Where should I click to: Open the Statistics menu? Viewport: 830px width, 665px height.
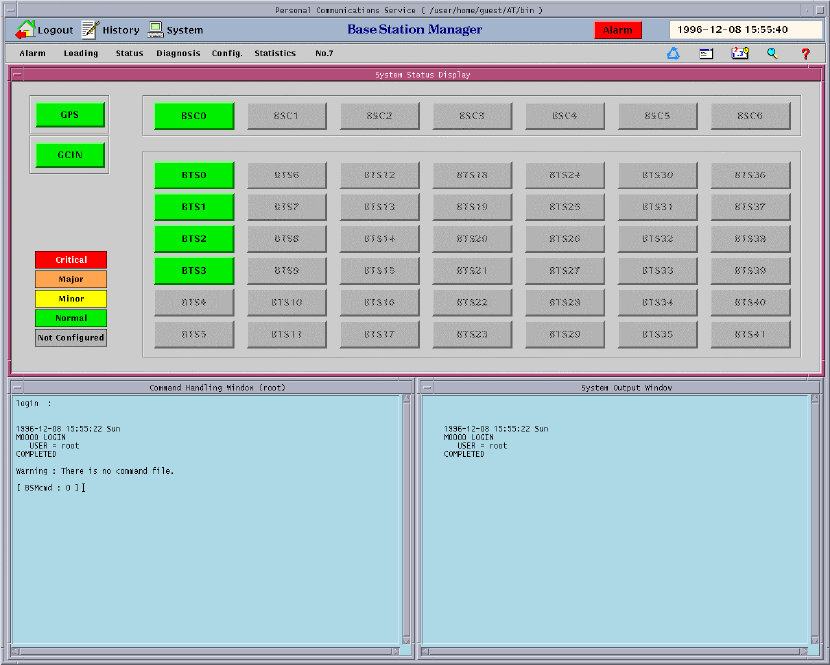(x=275, y=53)
